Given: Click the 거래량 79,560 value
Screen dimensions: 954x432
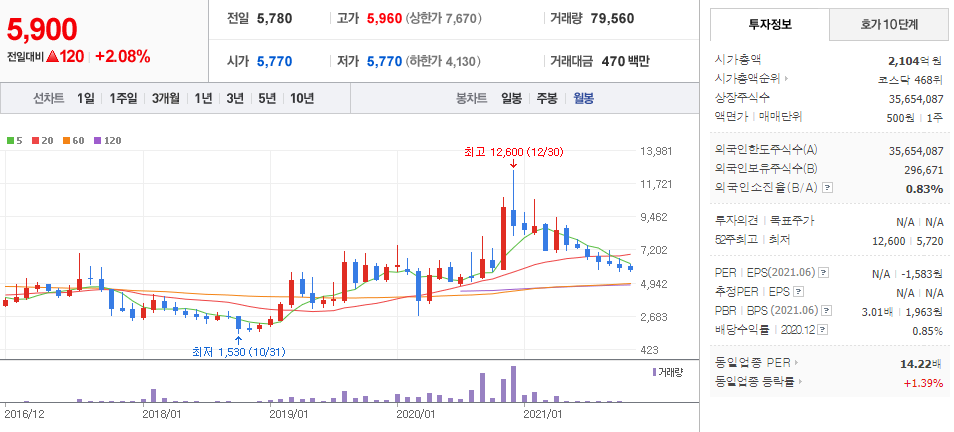Looking at the screenshot, I should [612, 18].
